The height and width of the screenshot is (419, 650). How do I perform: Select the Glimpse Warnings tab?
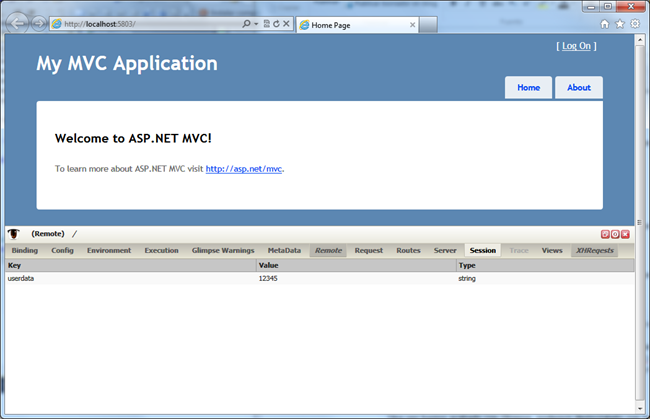coord(223,250)
